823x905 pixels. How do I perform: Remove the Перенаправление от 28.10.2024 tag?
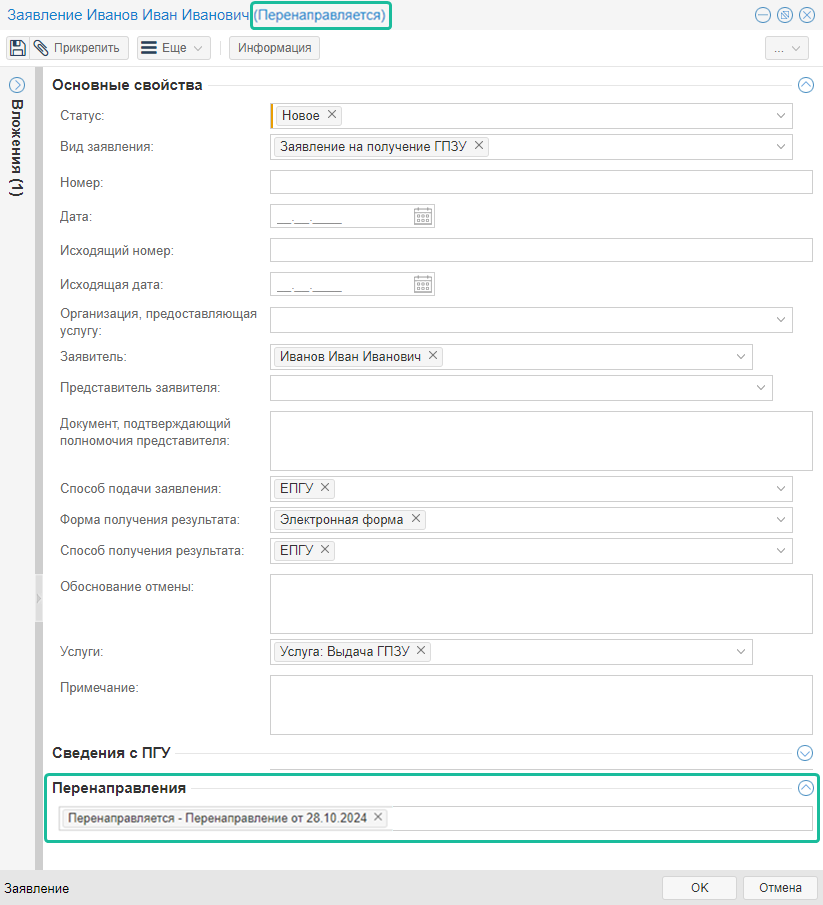tap(378, 817)
